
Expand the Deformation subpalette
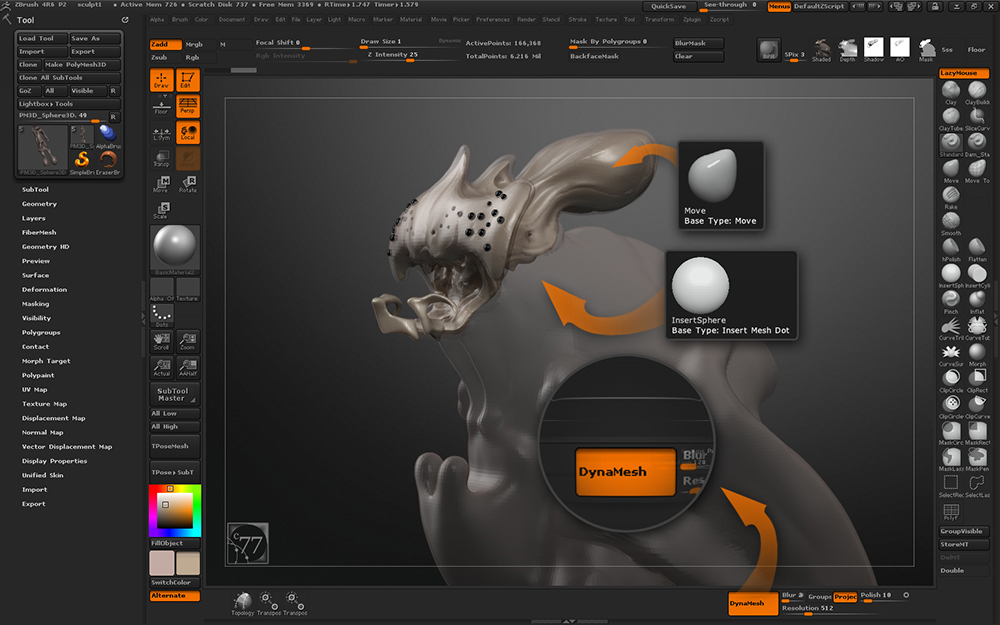pyautogui.click(x=44, y=290)
